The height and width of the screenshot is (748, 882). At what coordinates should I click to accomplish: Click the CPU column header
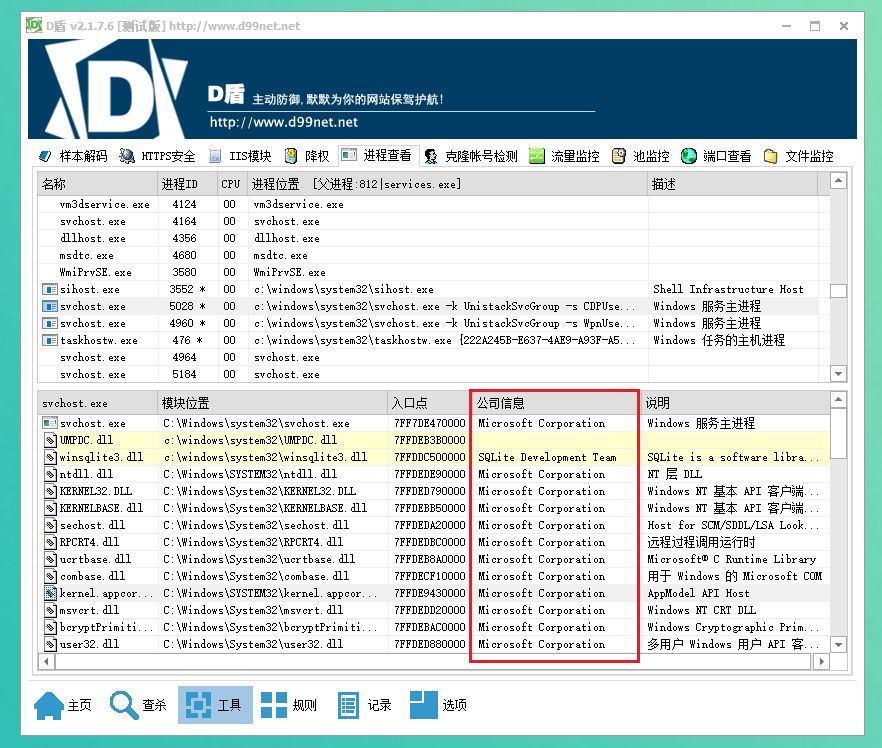pos(231,184)
